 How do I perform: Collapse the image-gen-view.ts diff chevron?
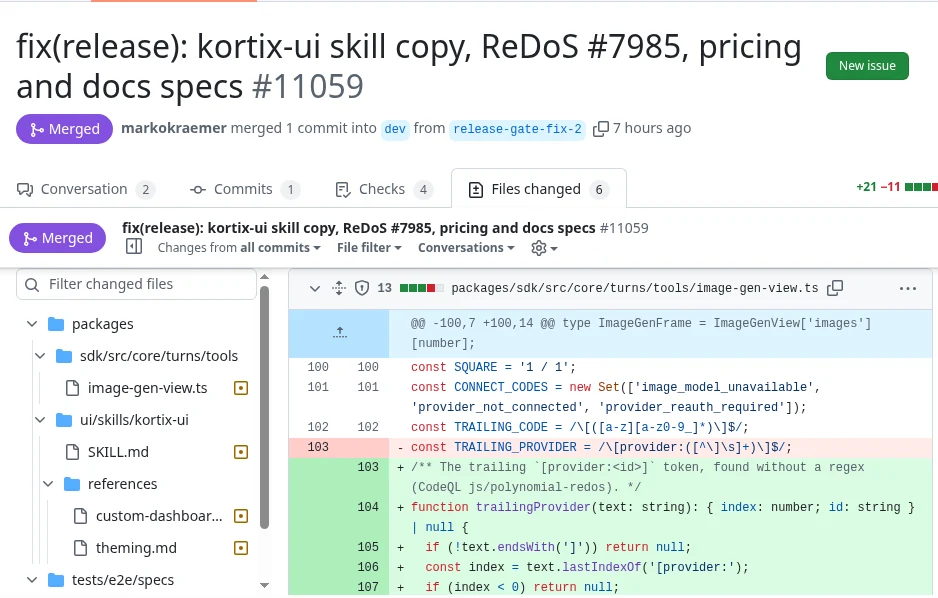pyautogui.click(x=315, y=288)
